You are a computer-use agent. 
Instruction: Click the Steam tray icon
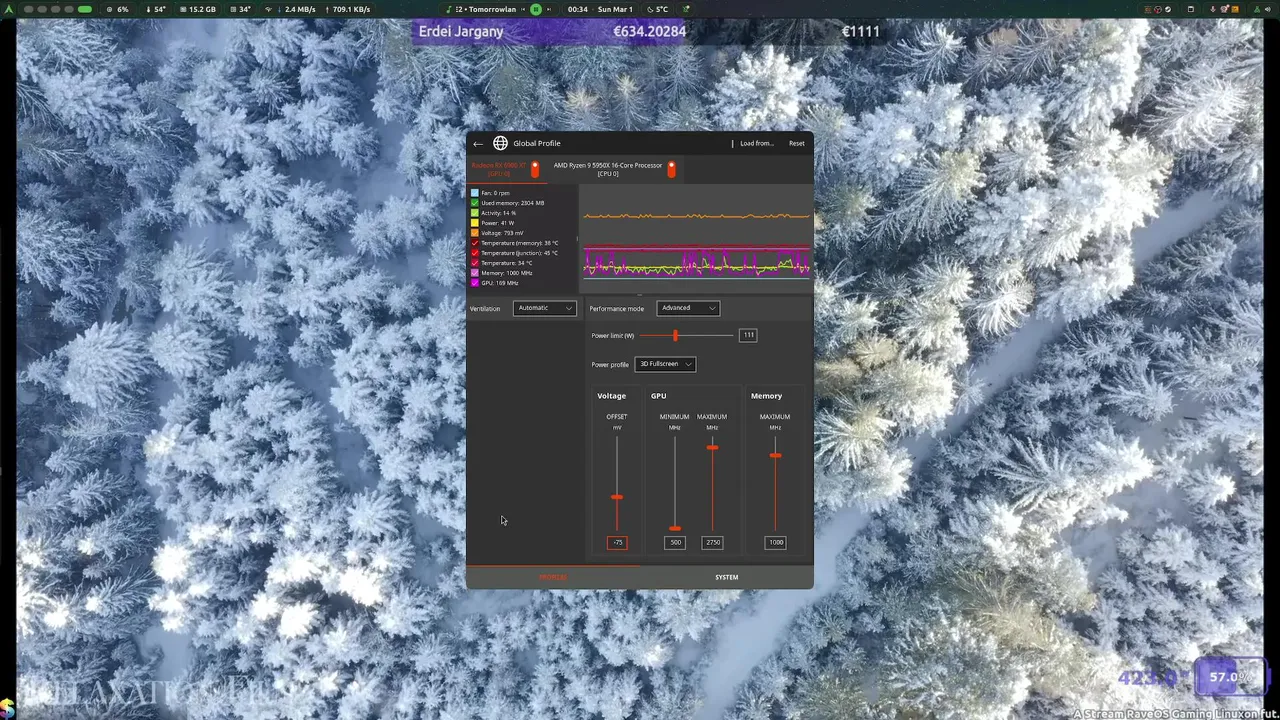(1168, 9)
